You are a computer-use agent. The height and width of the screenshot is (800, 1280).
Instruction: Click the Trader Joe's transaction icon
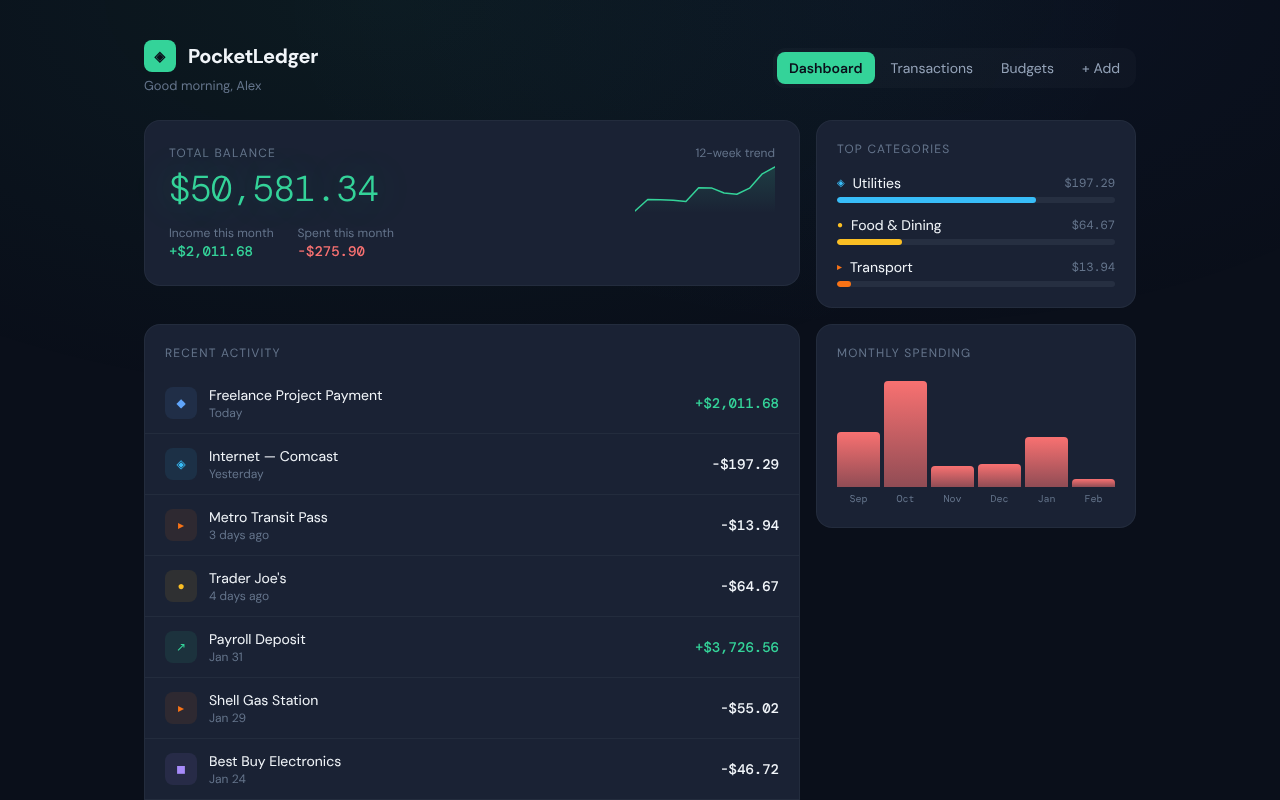point(180,586)
